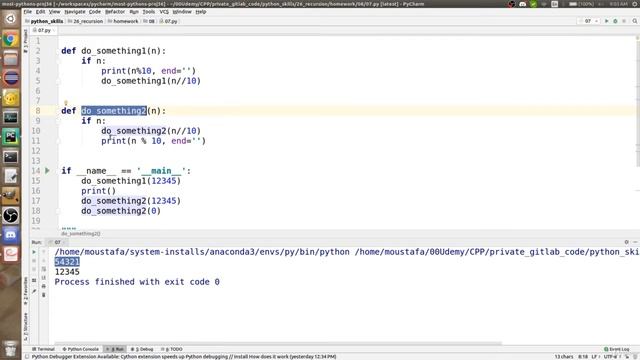Open the Navigate menu
Image resolution: width=640 pixels, height=360 pixels.
[x=75, y=11]
